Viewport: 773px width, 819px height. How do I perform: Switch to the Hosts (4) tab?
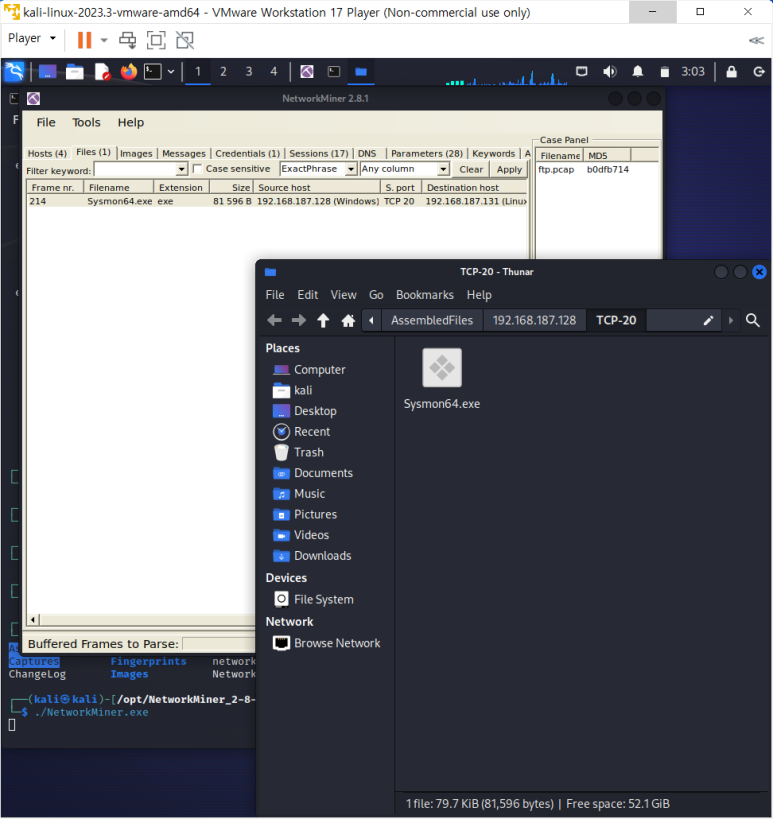(47, 154)
